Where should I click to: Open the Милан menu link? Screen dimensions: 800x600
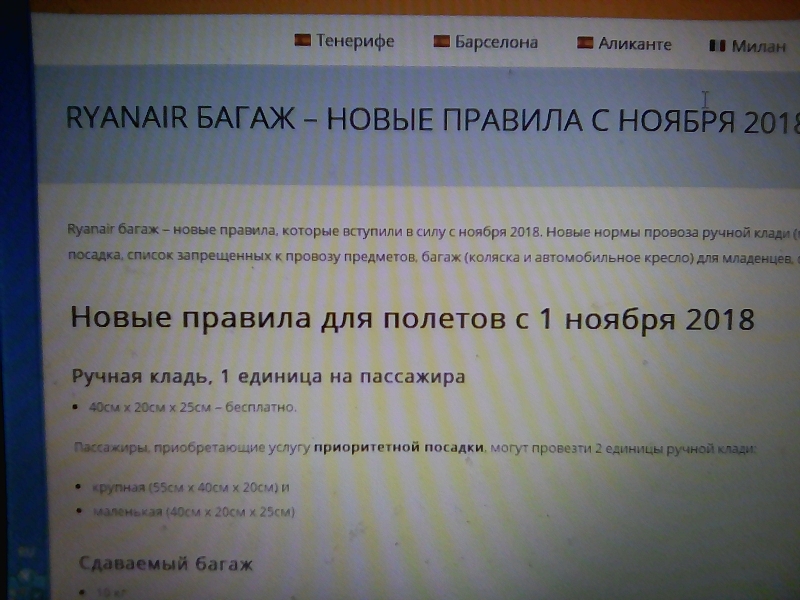tap(759, 46)
